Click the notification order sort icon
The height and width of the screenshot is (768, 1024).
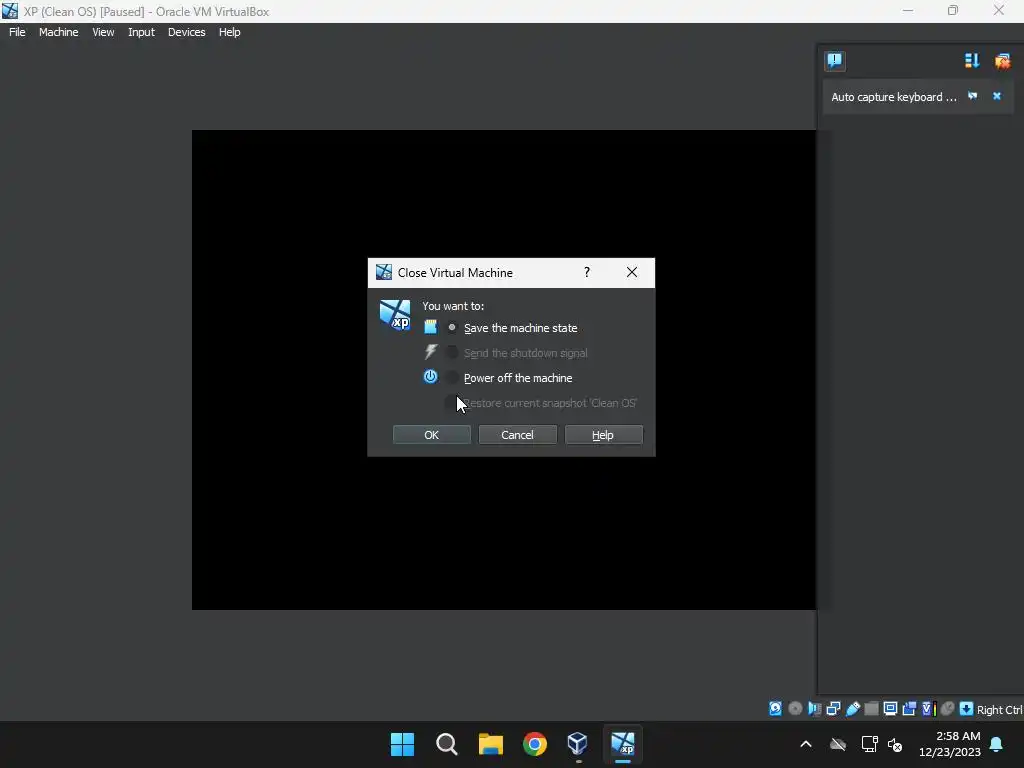[x=972, y=61]
